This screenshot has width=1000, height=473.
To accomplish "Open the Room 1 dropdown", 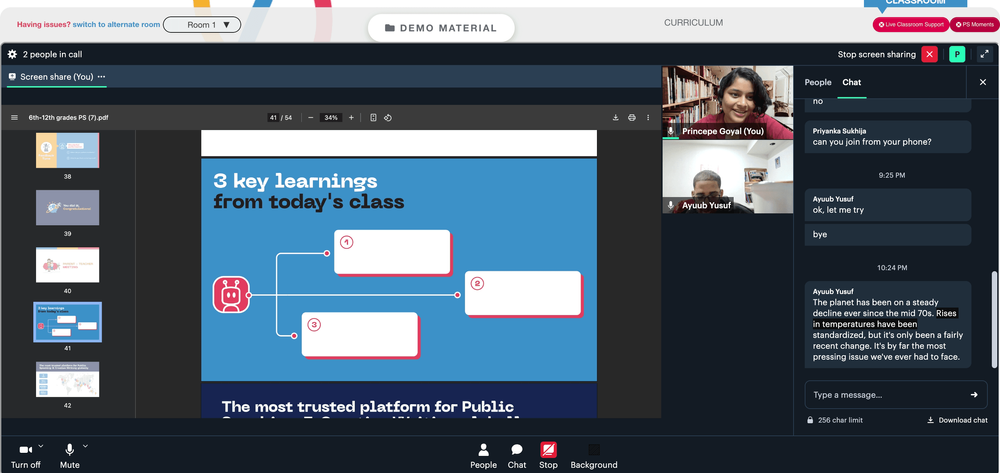I will [x=202, y=25].
